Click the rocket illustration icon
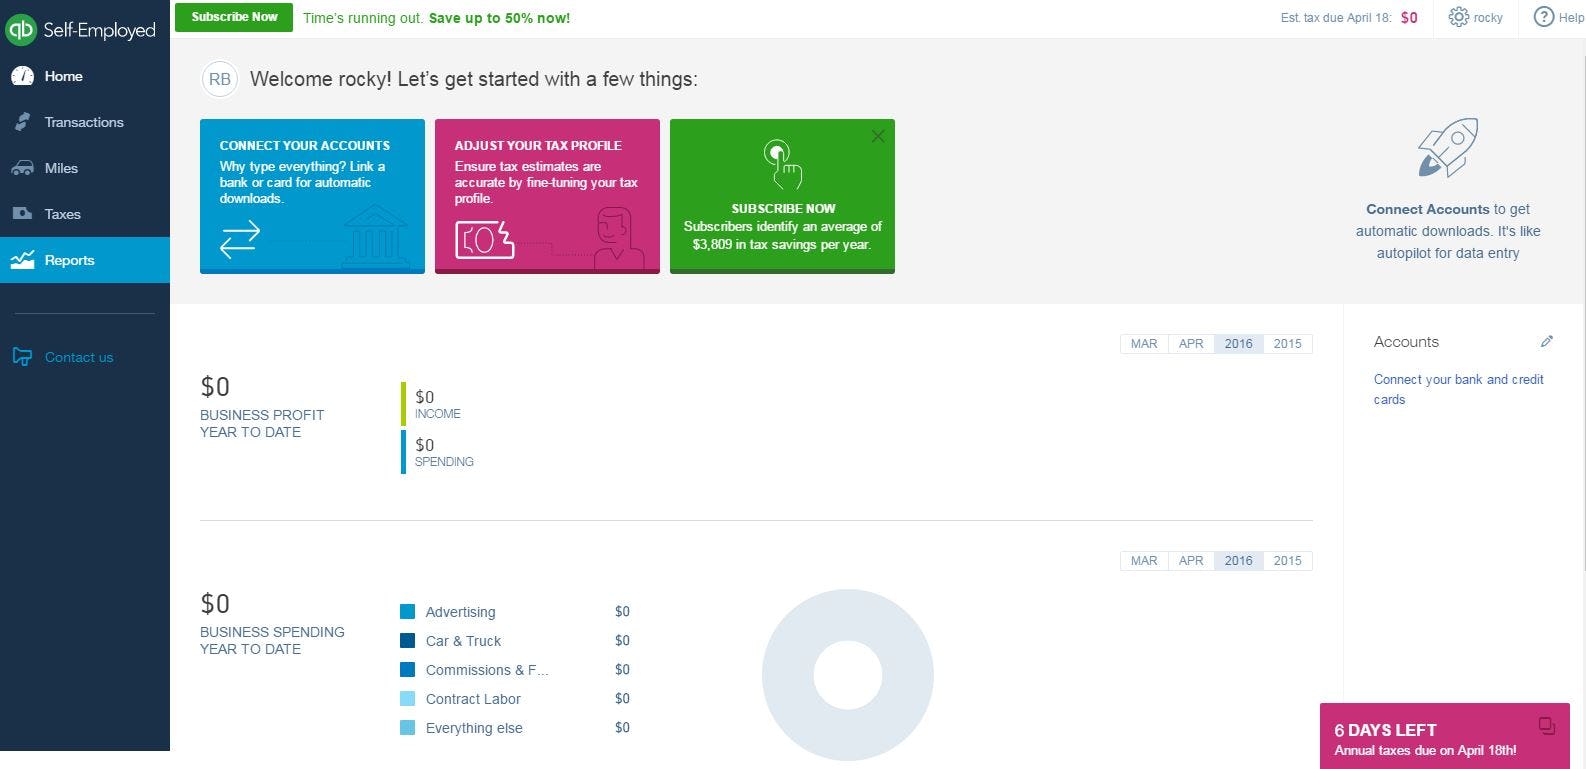This screenshot has width=1586, height=769. [1447, 148]
